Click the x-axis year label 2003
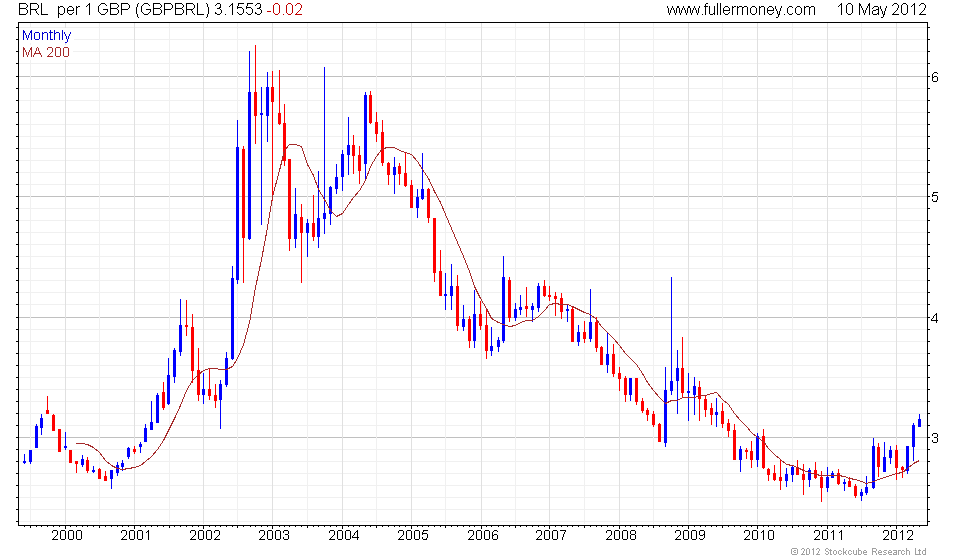Screen dimensions: 980x560 tap(274, 535)
